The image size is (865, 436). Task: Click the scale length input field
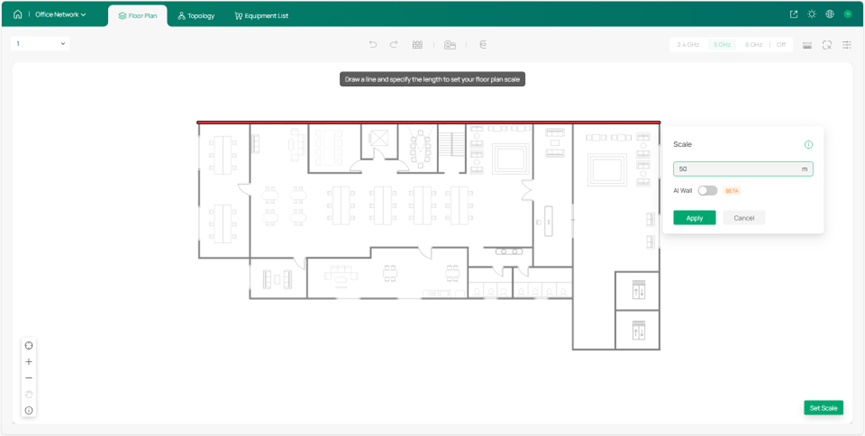click(x=738, y=169)
